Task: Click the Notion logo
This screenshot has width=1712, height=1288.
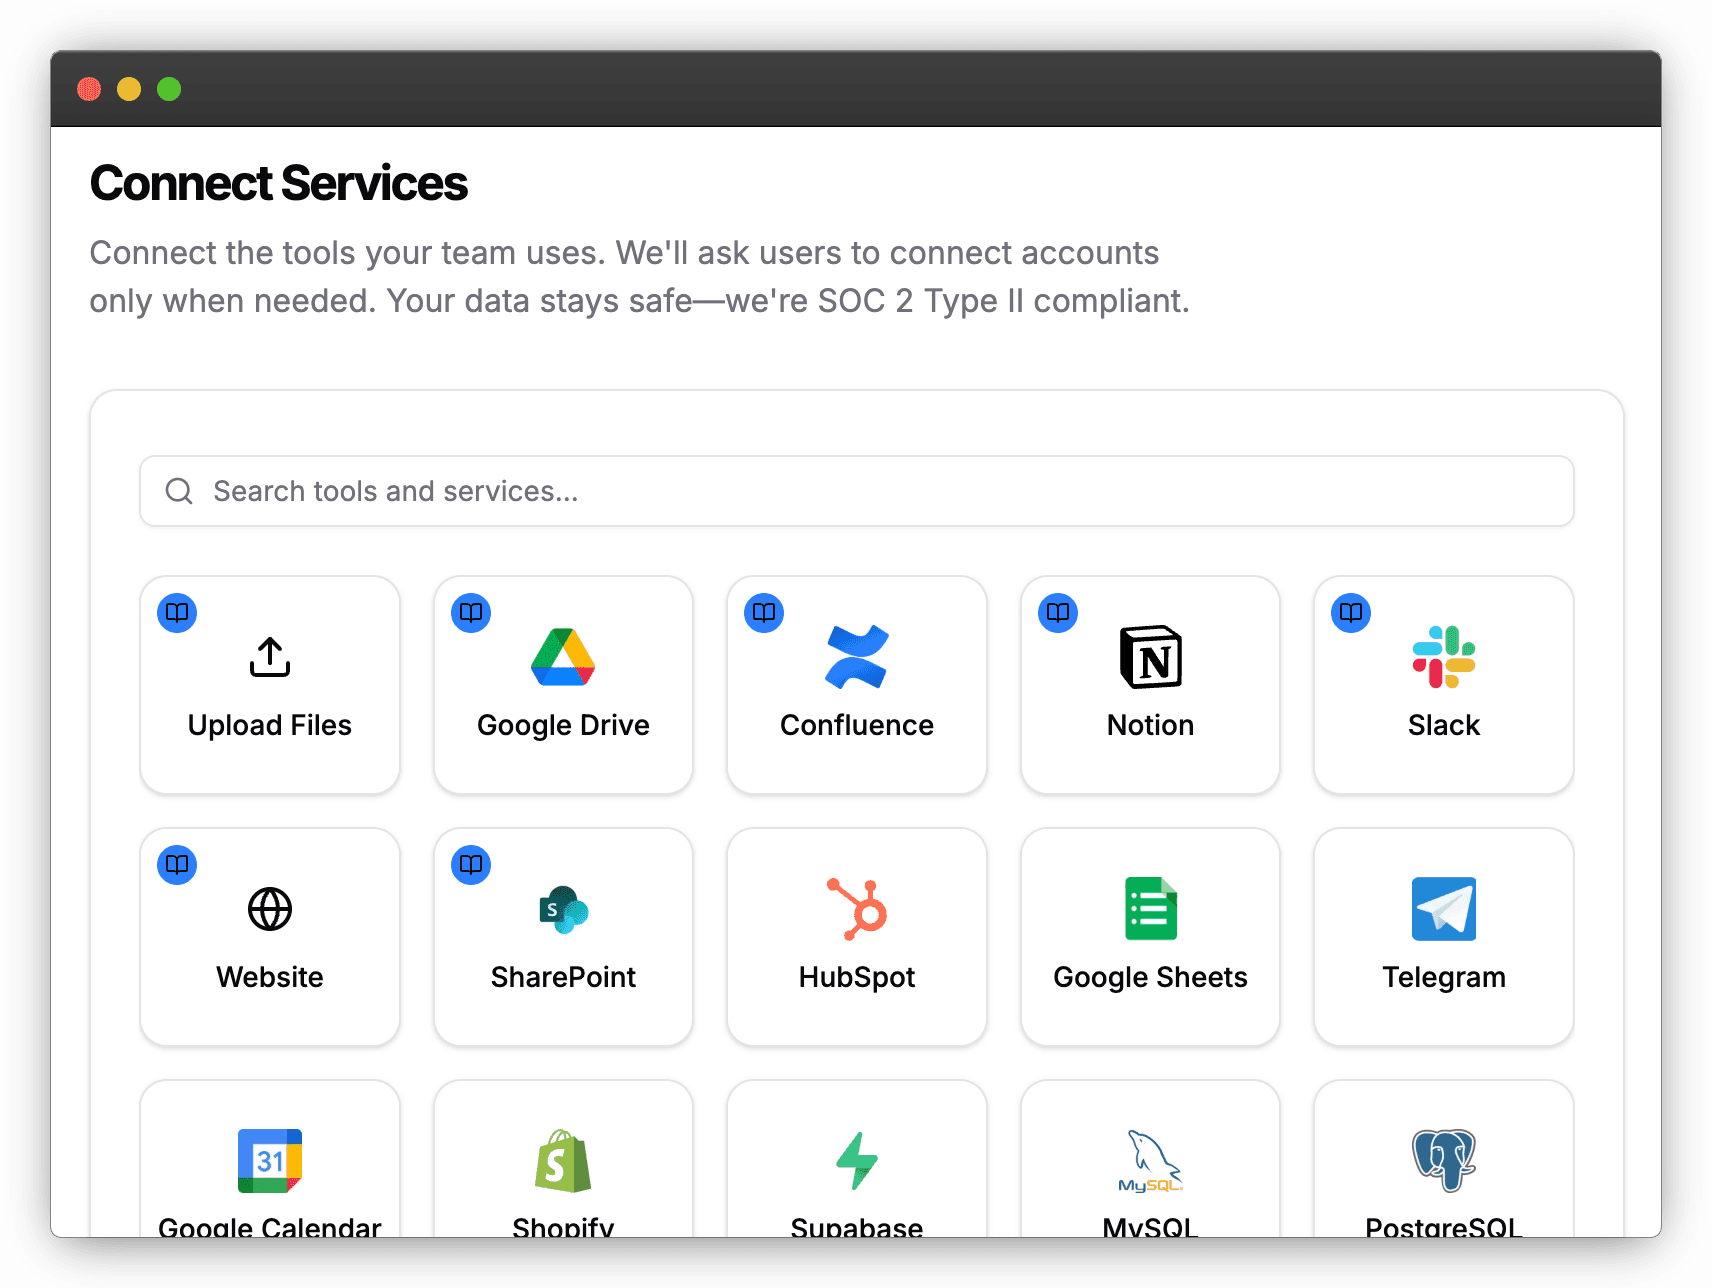Action: tap(1150, 657)
